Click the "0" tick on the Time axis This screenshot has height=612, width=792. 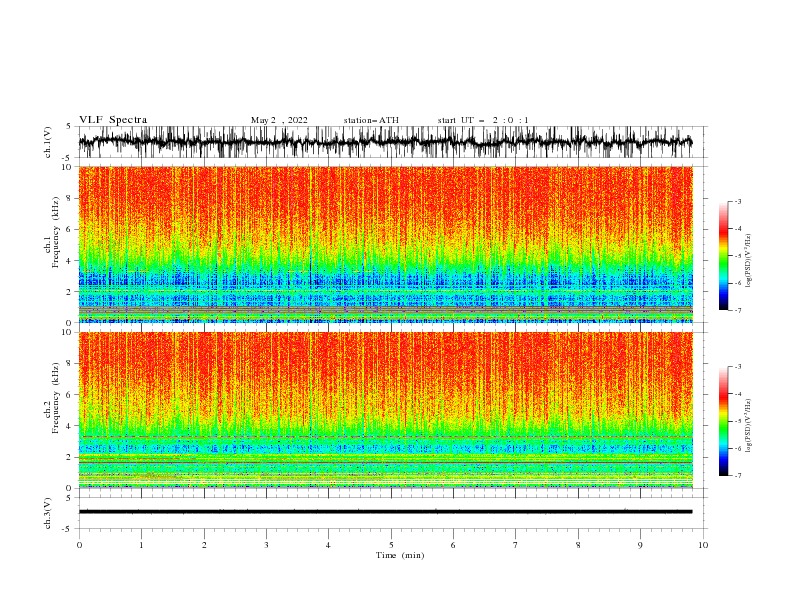[x=79, y=545]
